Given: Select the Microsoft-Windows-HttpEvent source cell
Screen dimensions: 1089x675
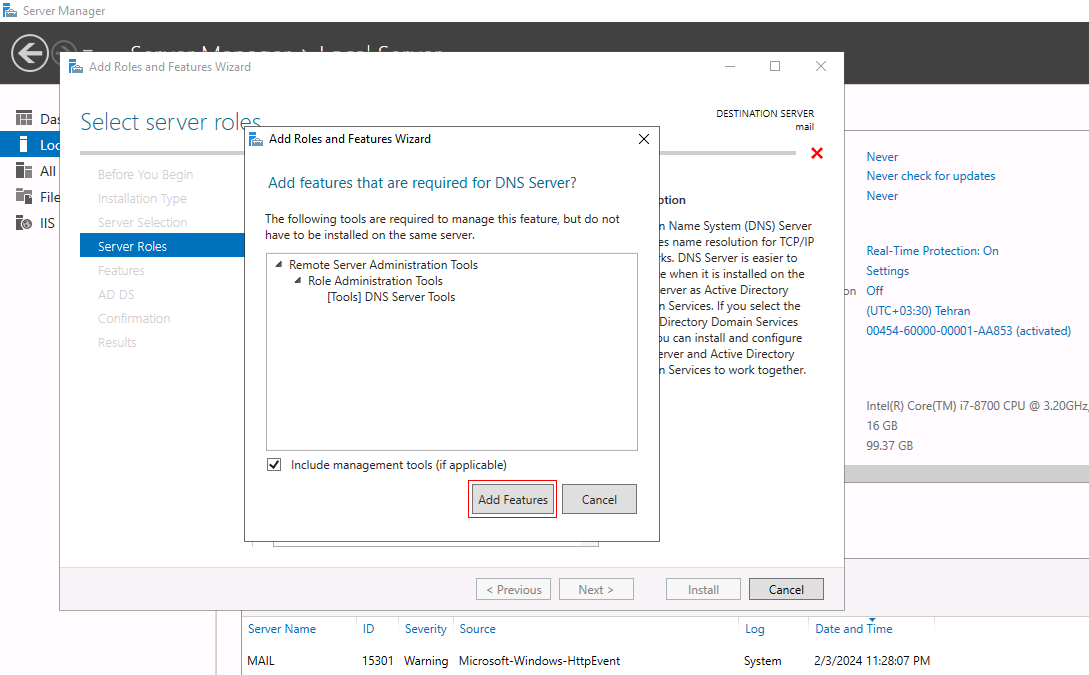Looking at the screenshot, I should [540, 660].
